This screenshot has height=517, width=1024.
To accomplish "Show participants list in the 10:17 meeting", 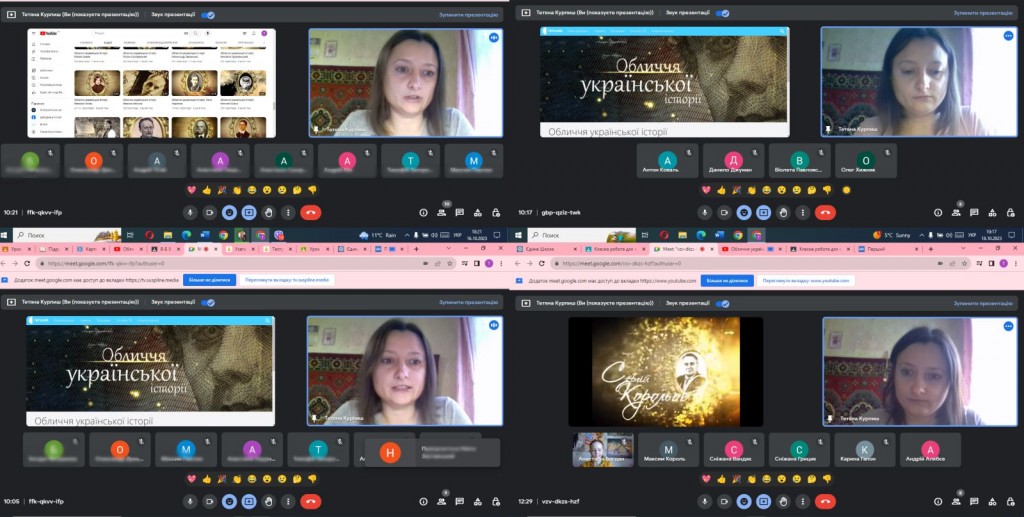I will pos(956,212).
